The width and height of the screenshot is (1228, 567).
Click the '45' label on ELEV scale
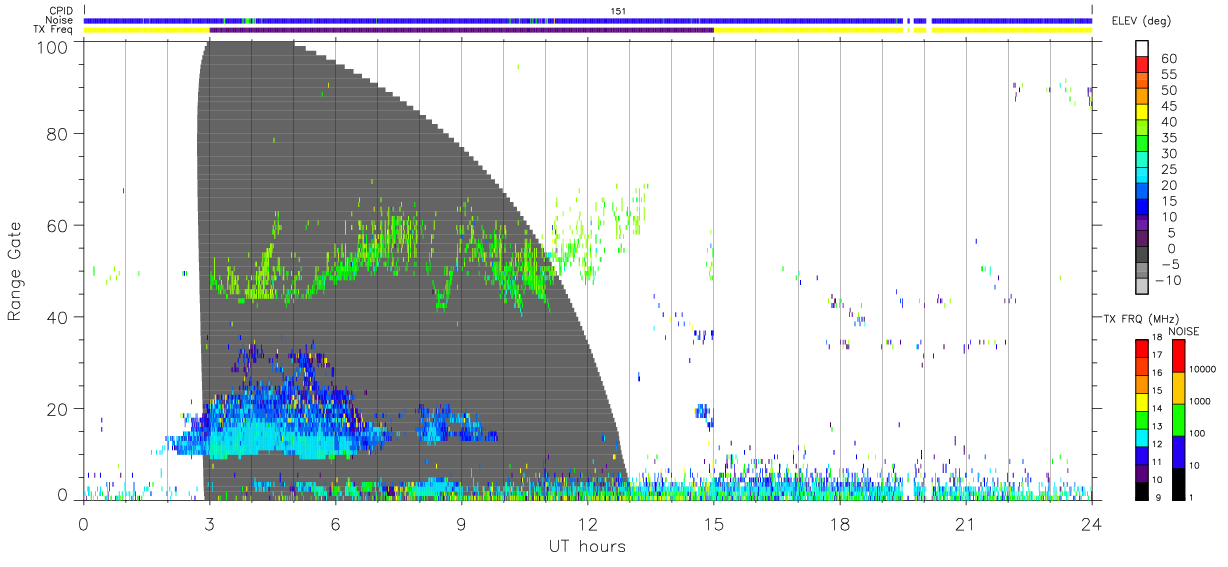click(x=1167, y=106)
